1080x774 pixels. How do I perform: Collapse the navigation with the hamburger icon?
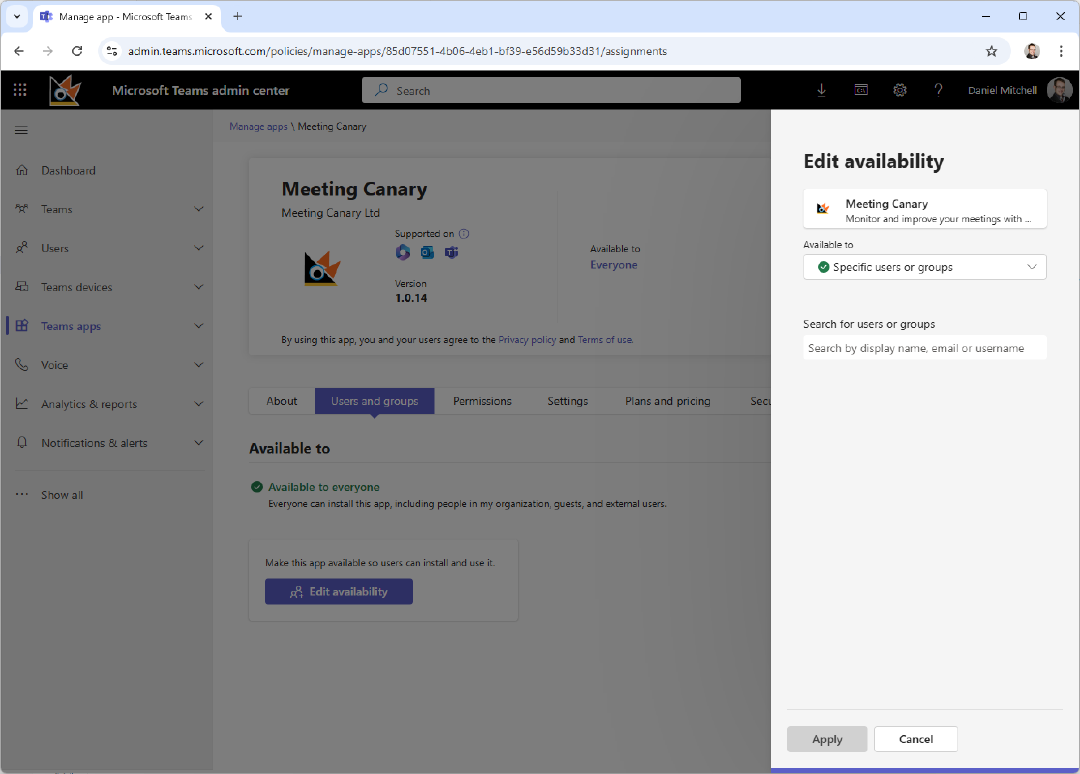(x=21, y=129)
